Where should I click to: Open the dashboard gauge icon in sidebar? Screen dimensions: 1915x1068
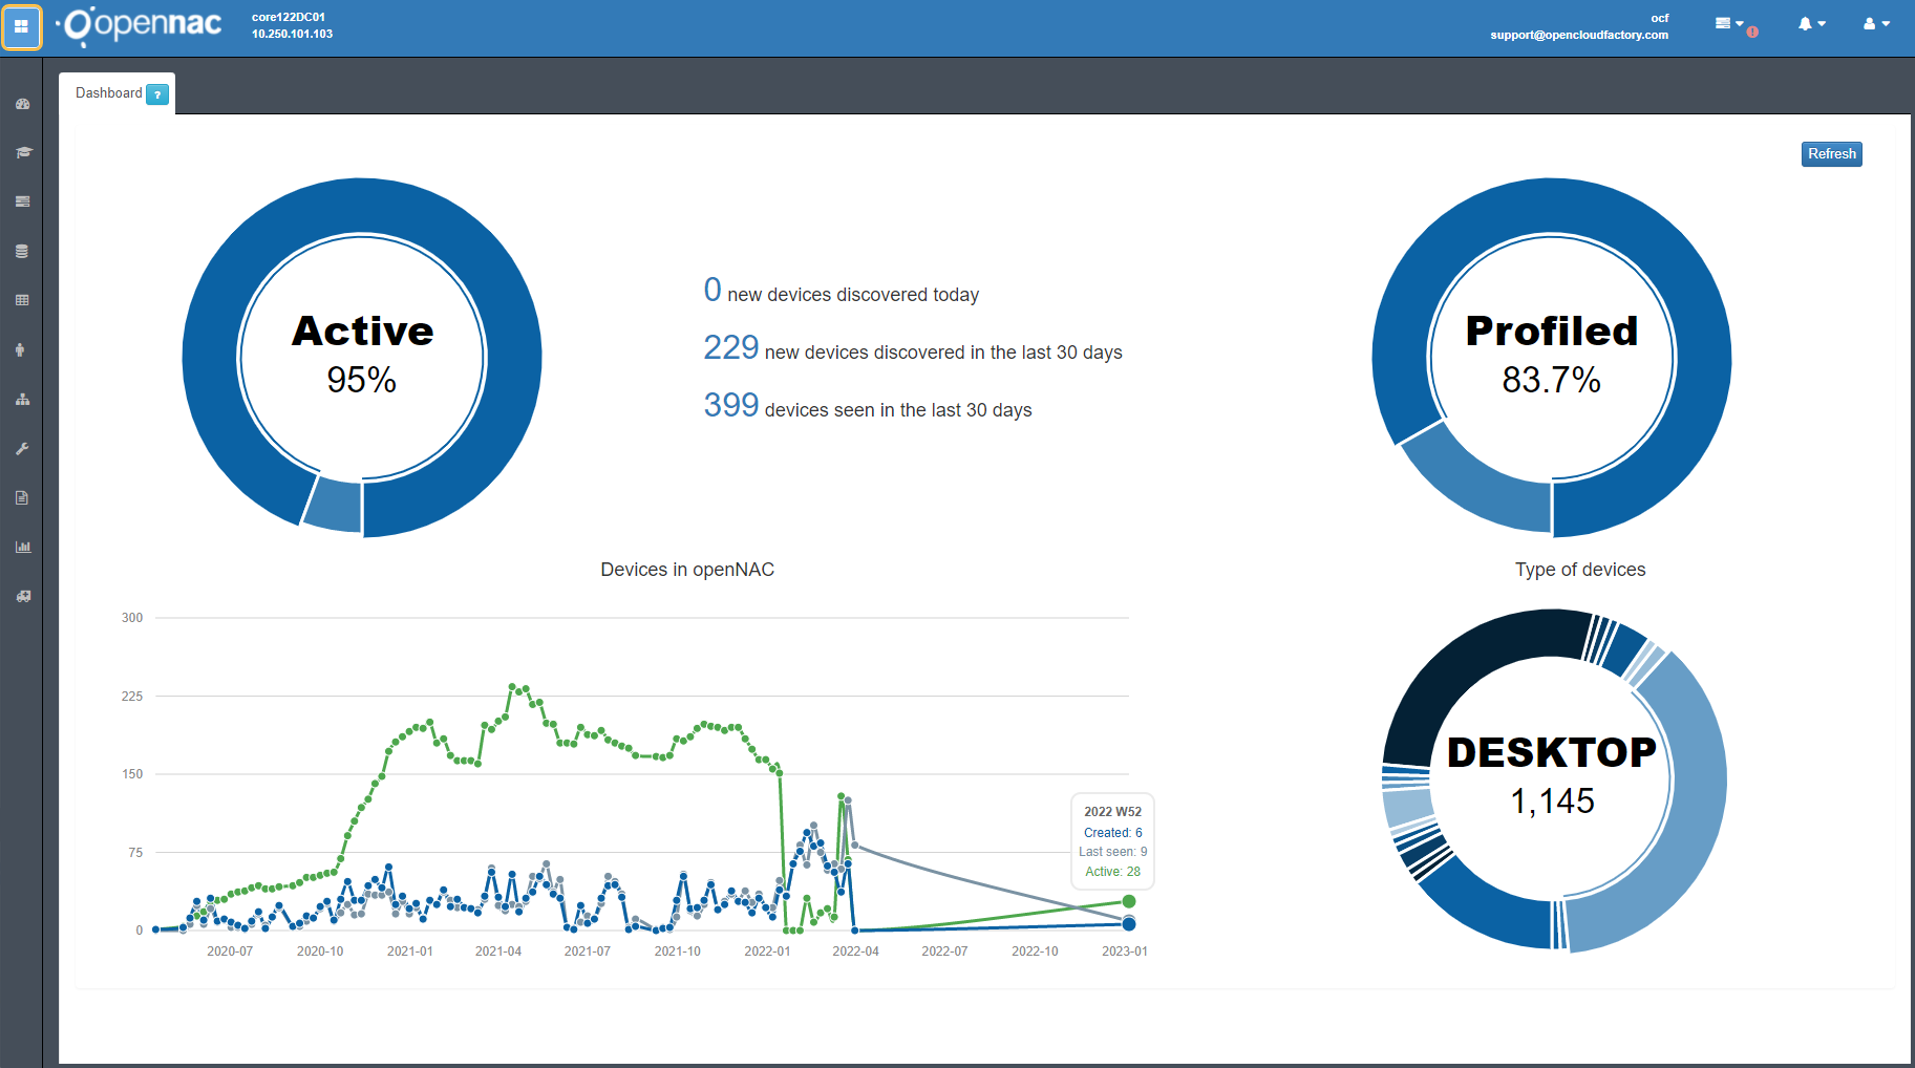tap(22, 104)
